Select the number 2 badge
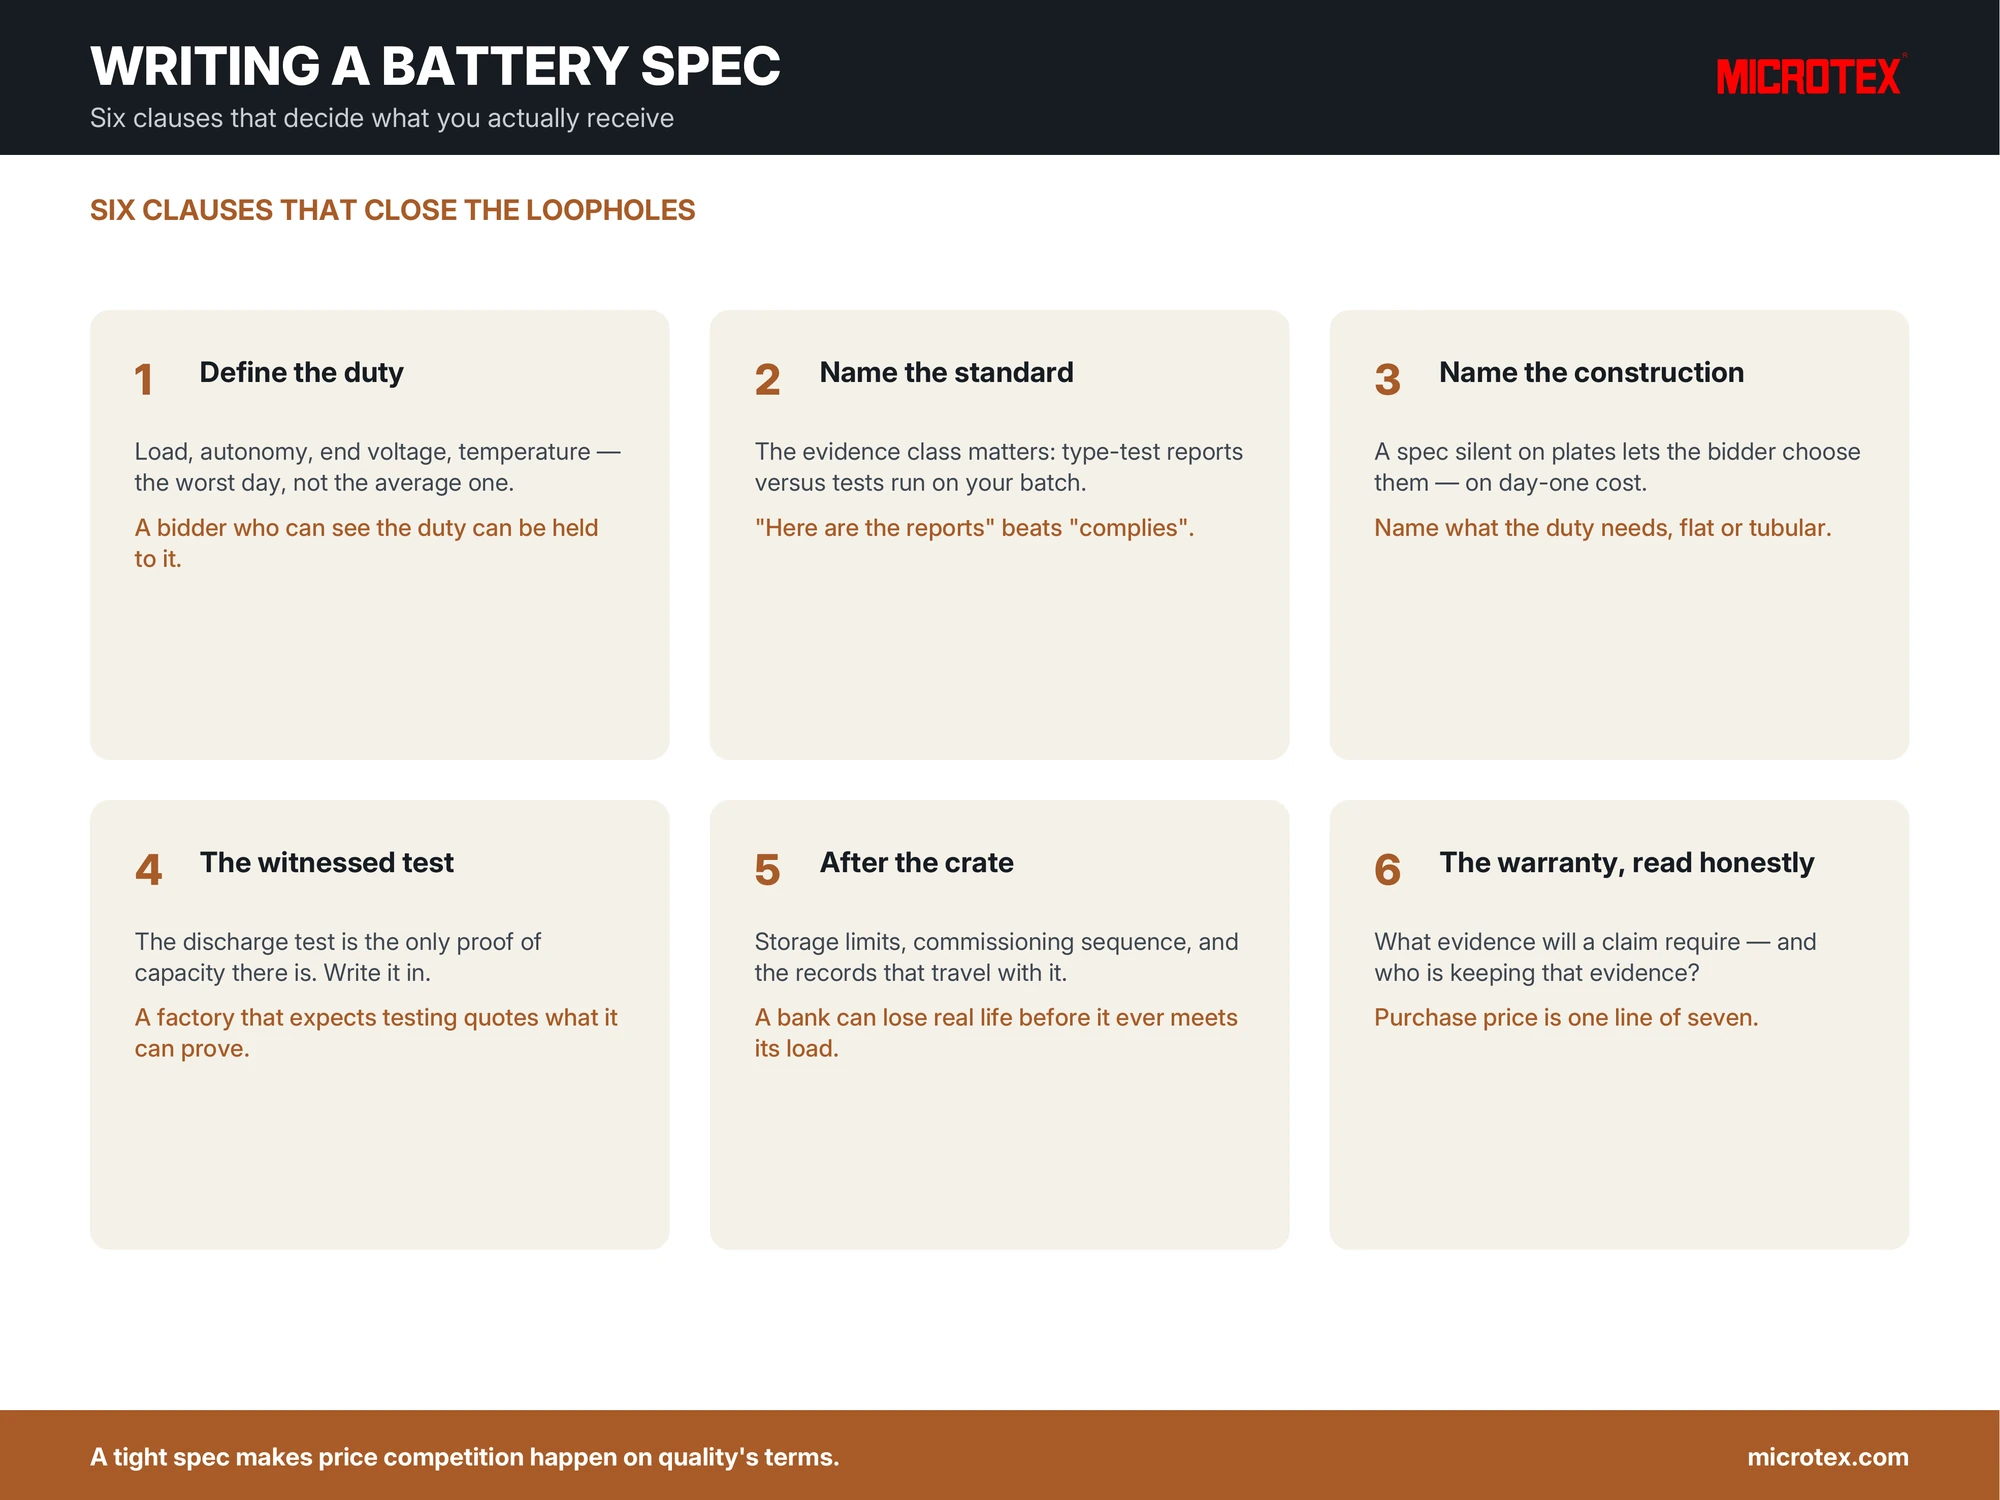 coord(767,380)
